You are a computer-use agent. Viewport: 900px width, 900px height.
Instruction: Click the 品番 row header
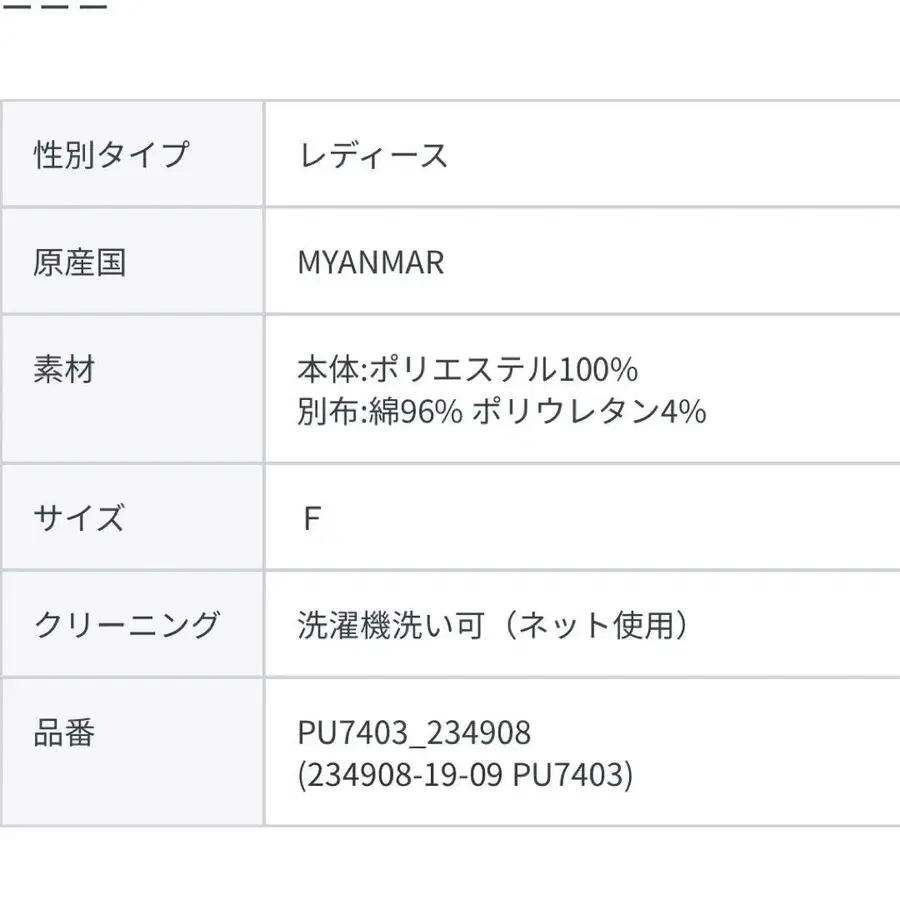133,752
